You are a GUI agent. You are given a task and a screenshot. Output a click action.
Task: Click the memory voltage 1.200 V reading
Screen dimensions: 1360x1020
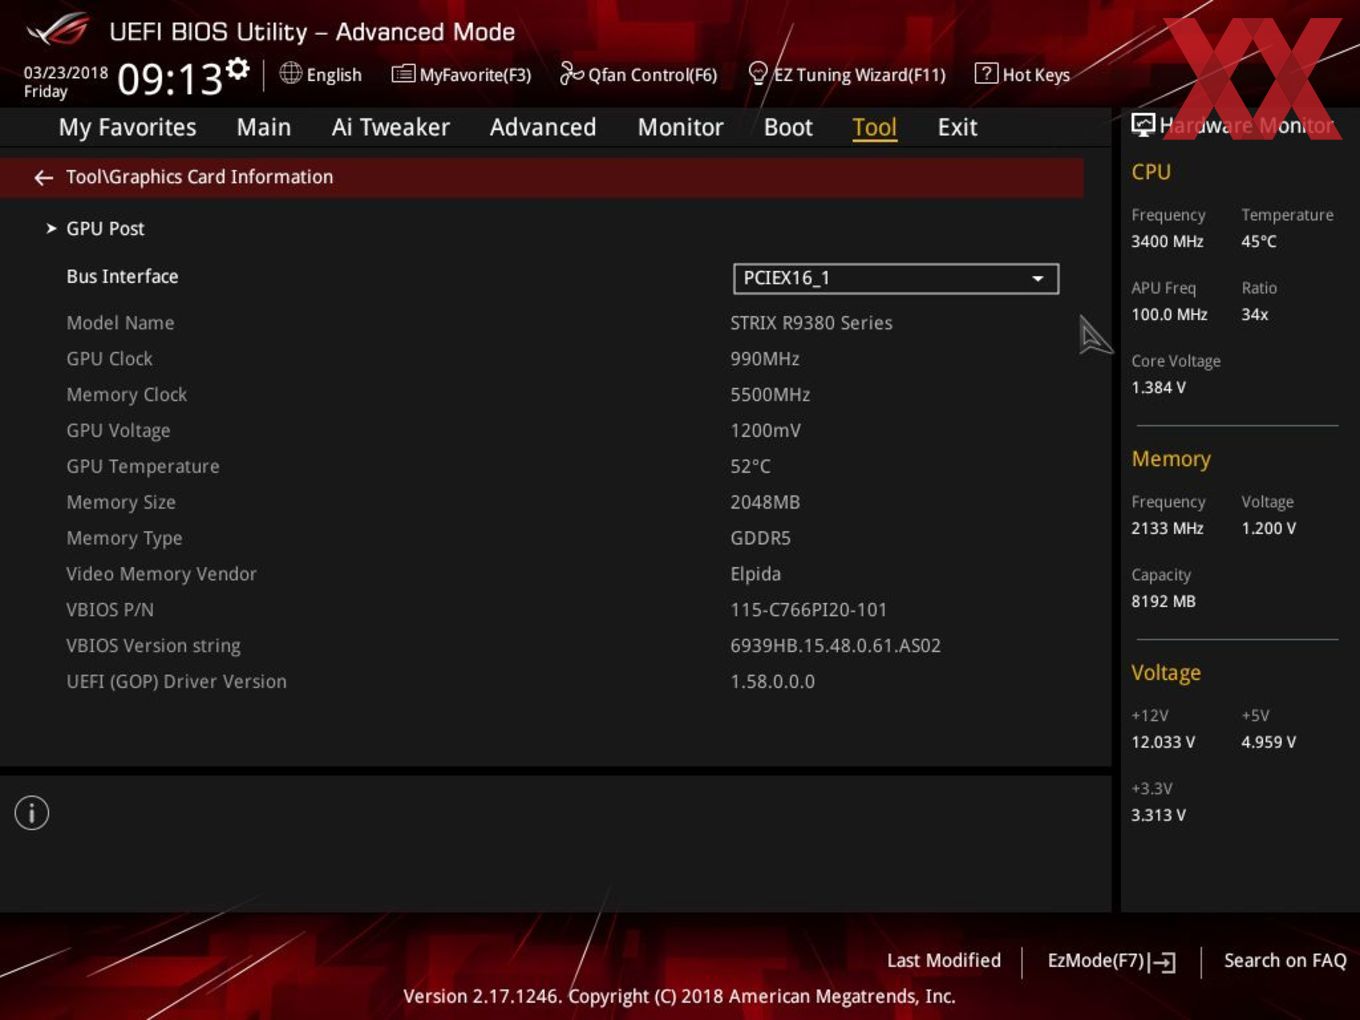1268,529
